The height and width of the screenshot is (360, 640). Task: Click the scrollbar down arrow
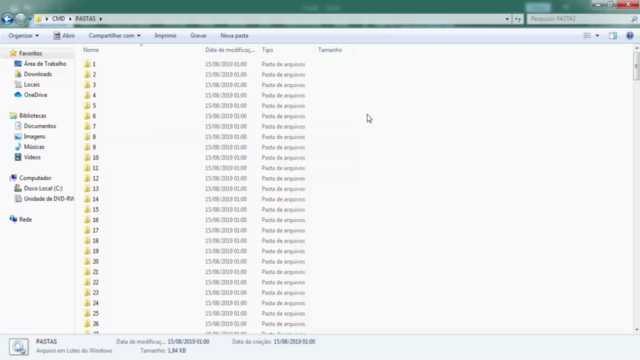[637, 329]
